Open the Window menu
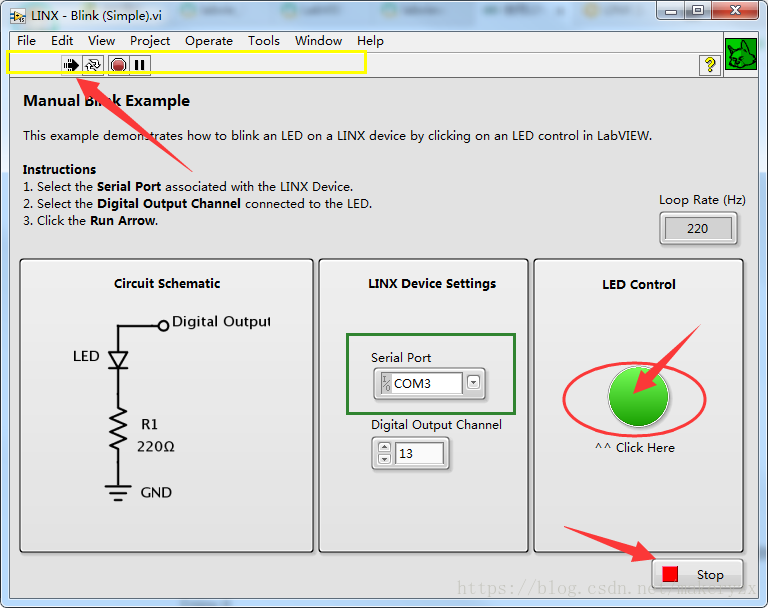 pyautogui.click(x=318, y=41)
